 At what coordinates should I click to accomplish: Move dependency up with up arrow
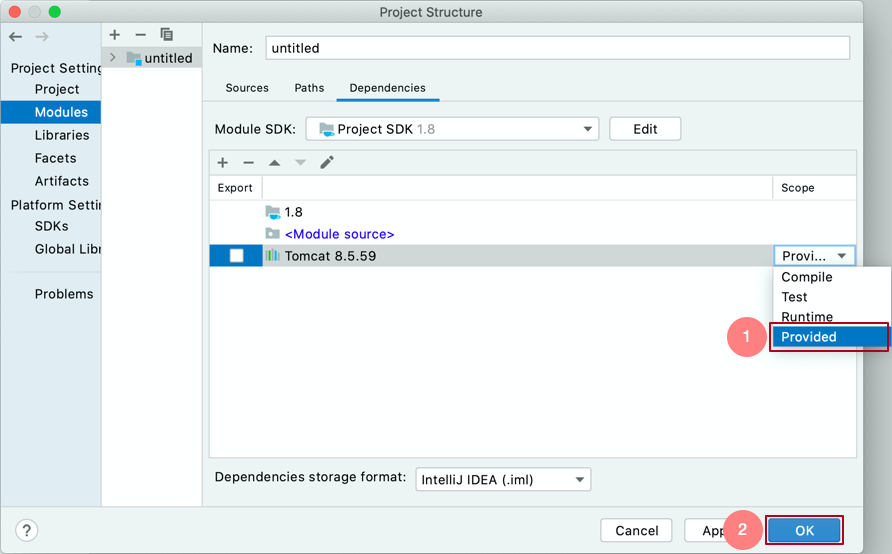[275, 163]
